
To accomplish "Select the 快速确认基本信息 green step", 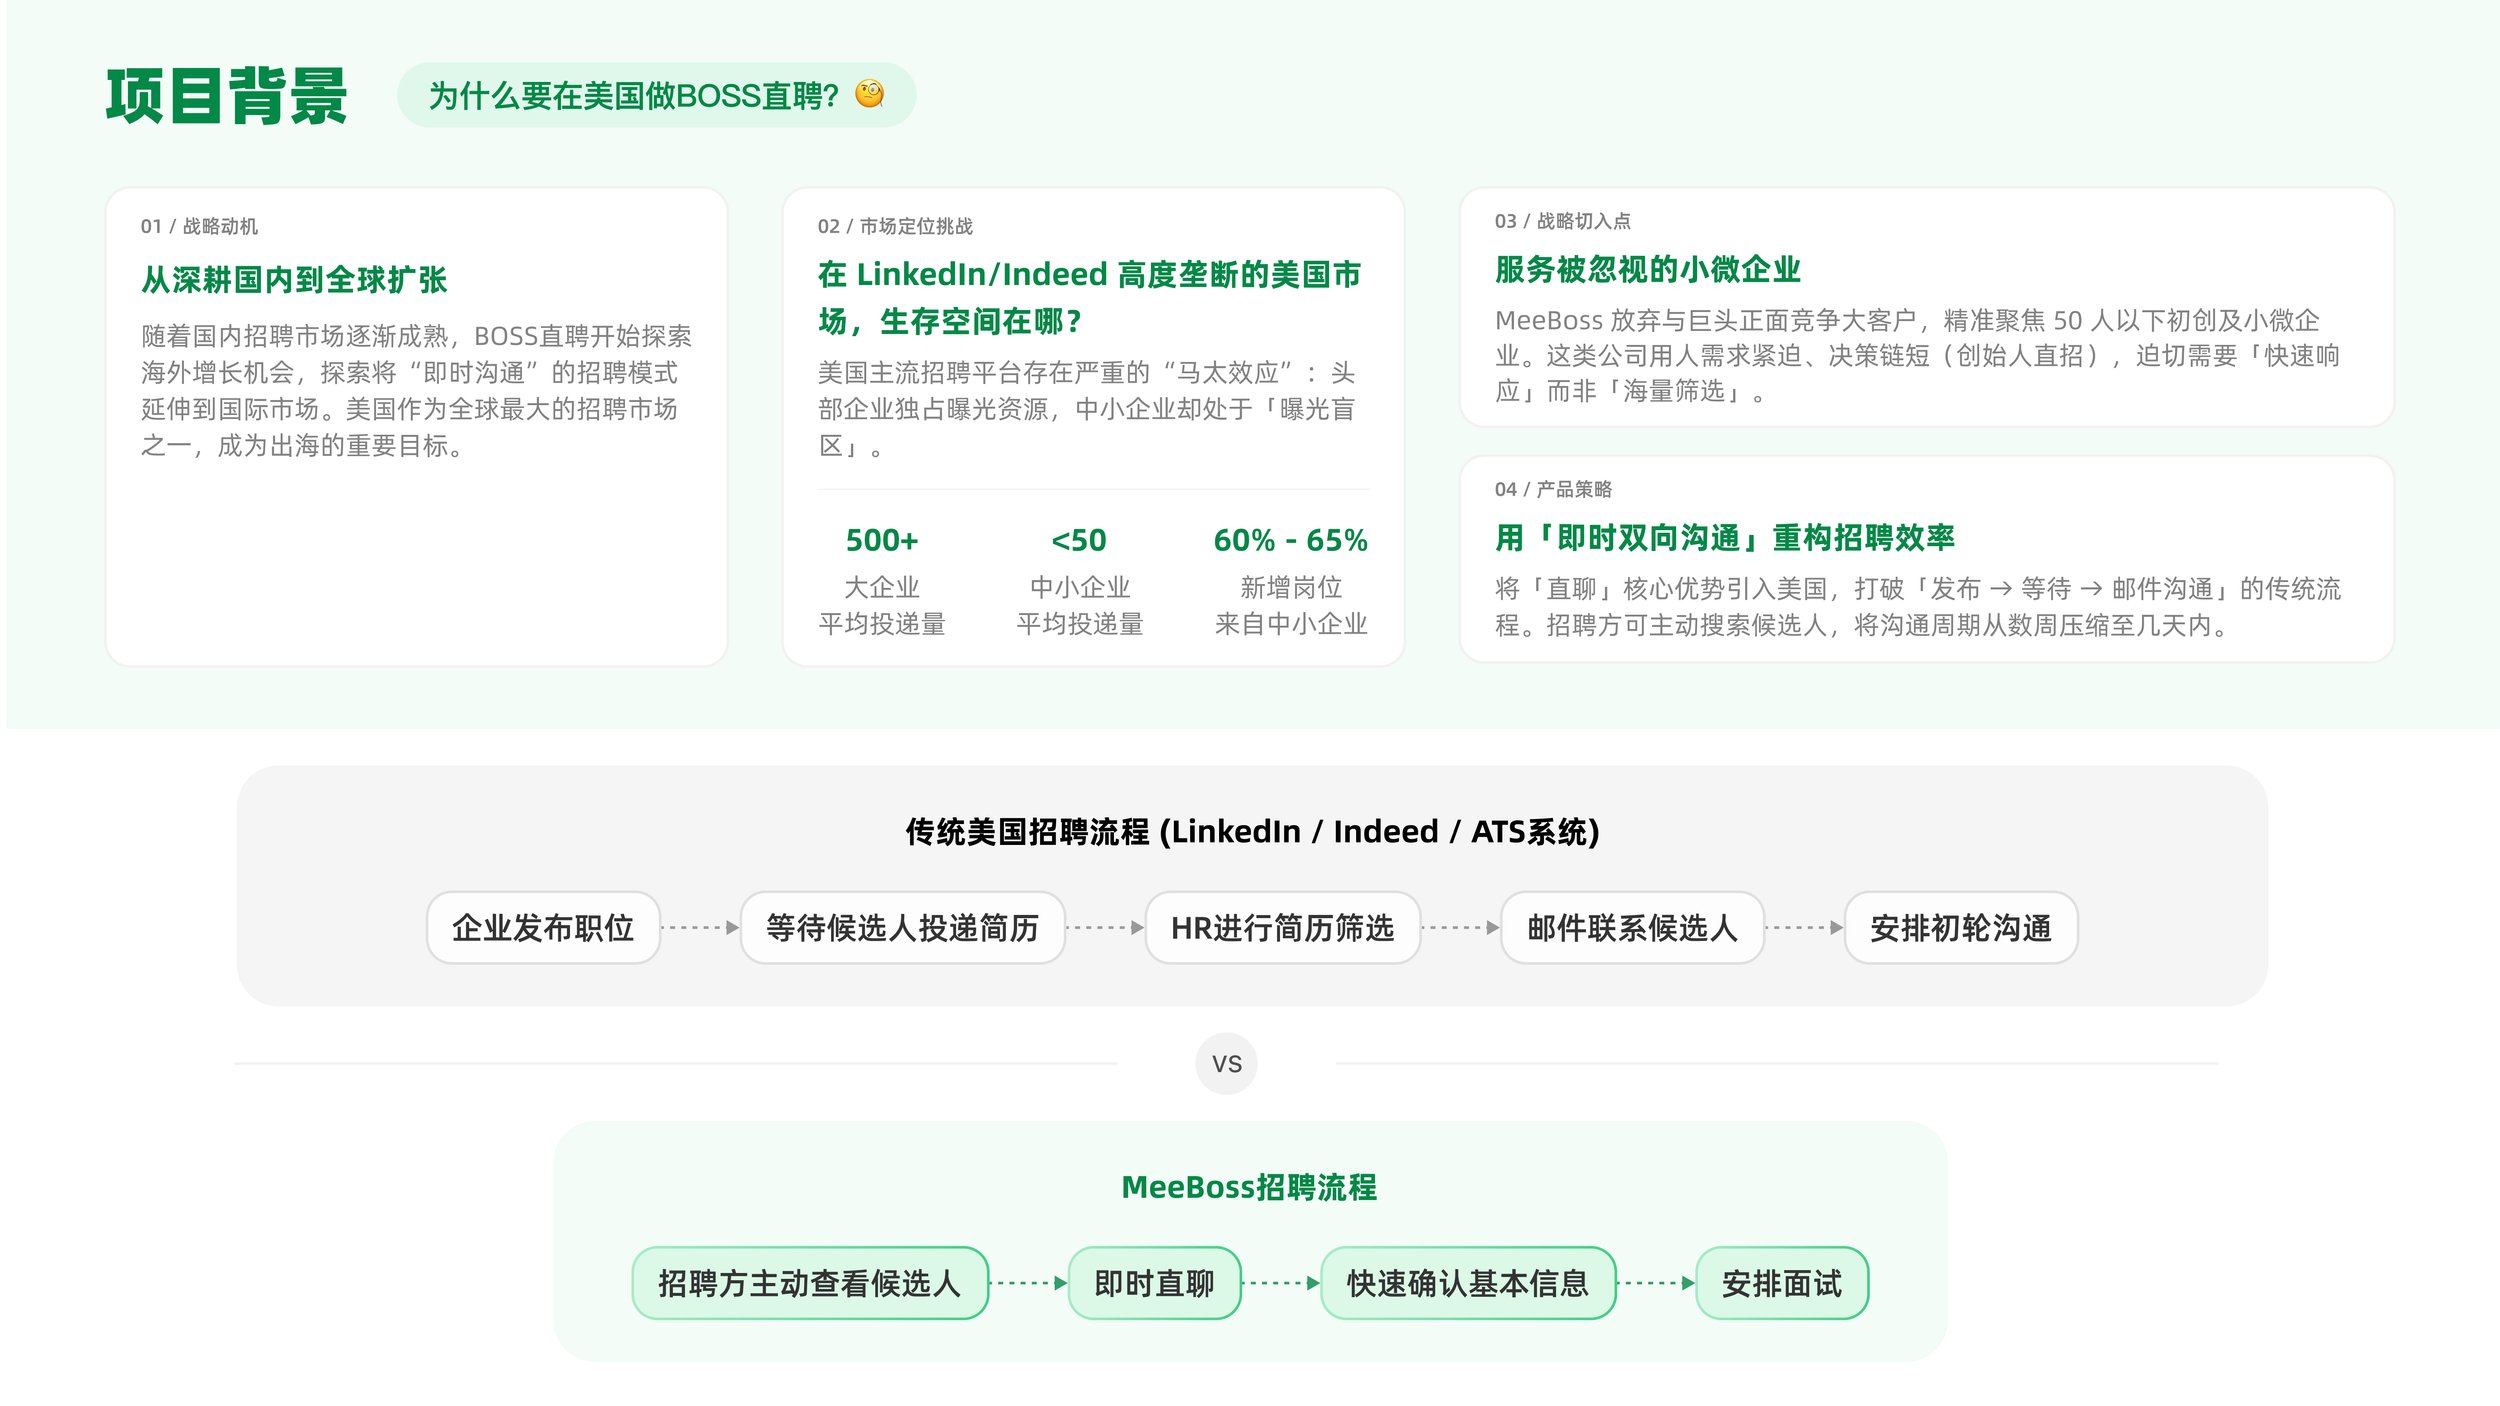I will coord(1467,1283).
